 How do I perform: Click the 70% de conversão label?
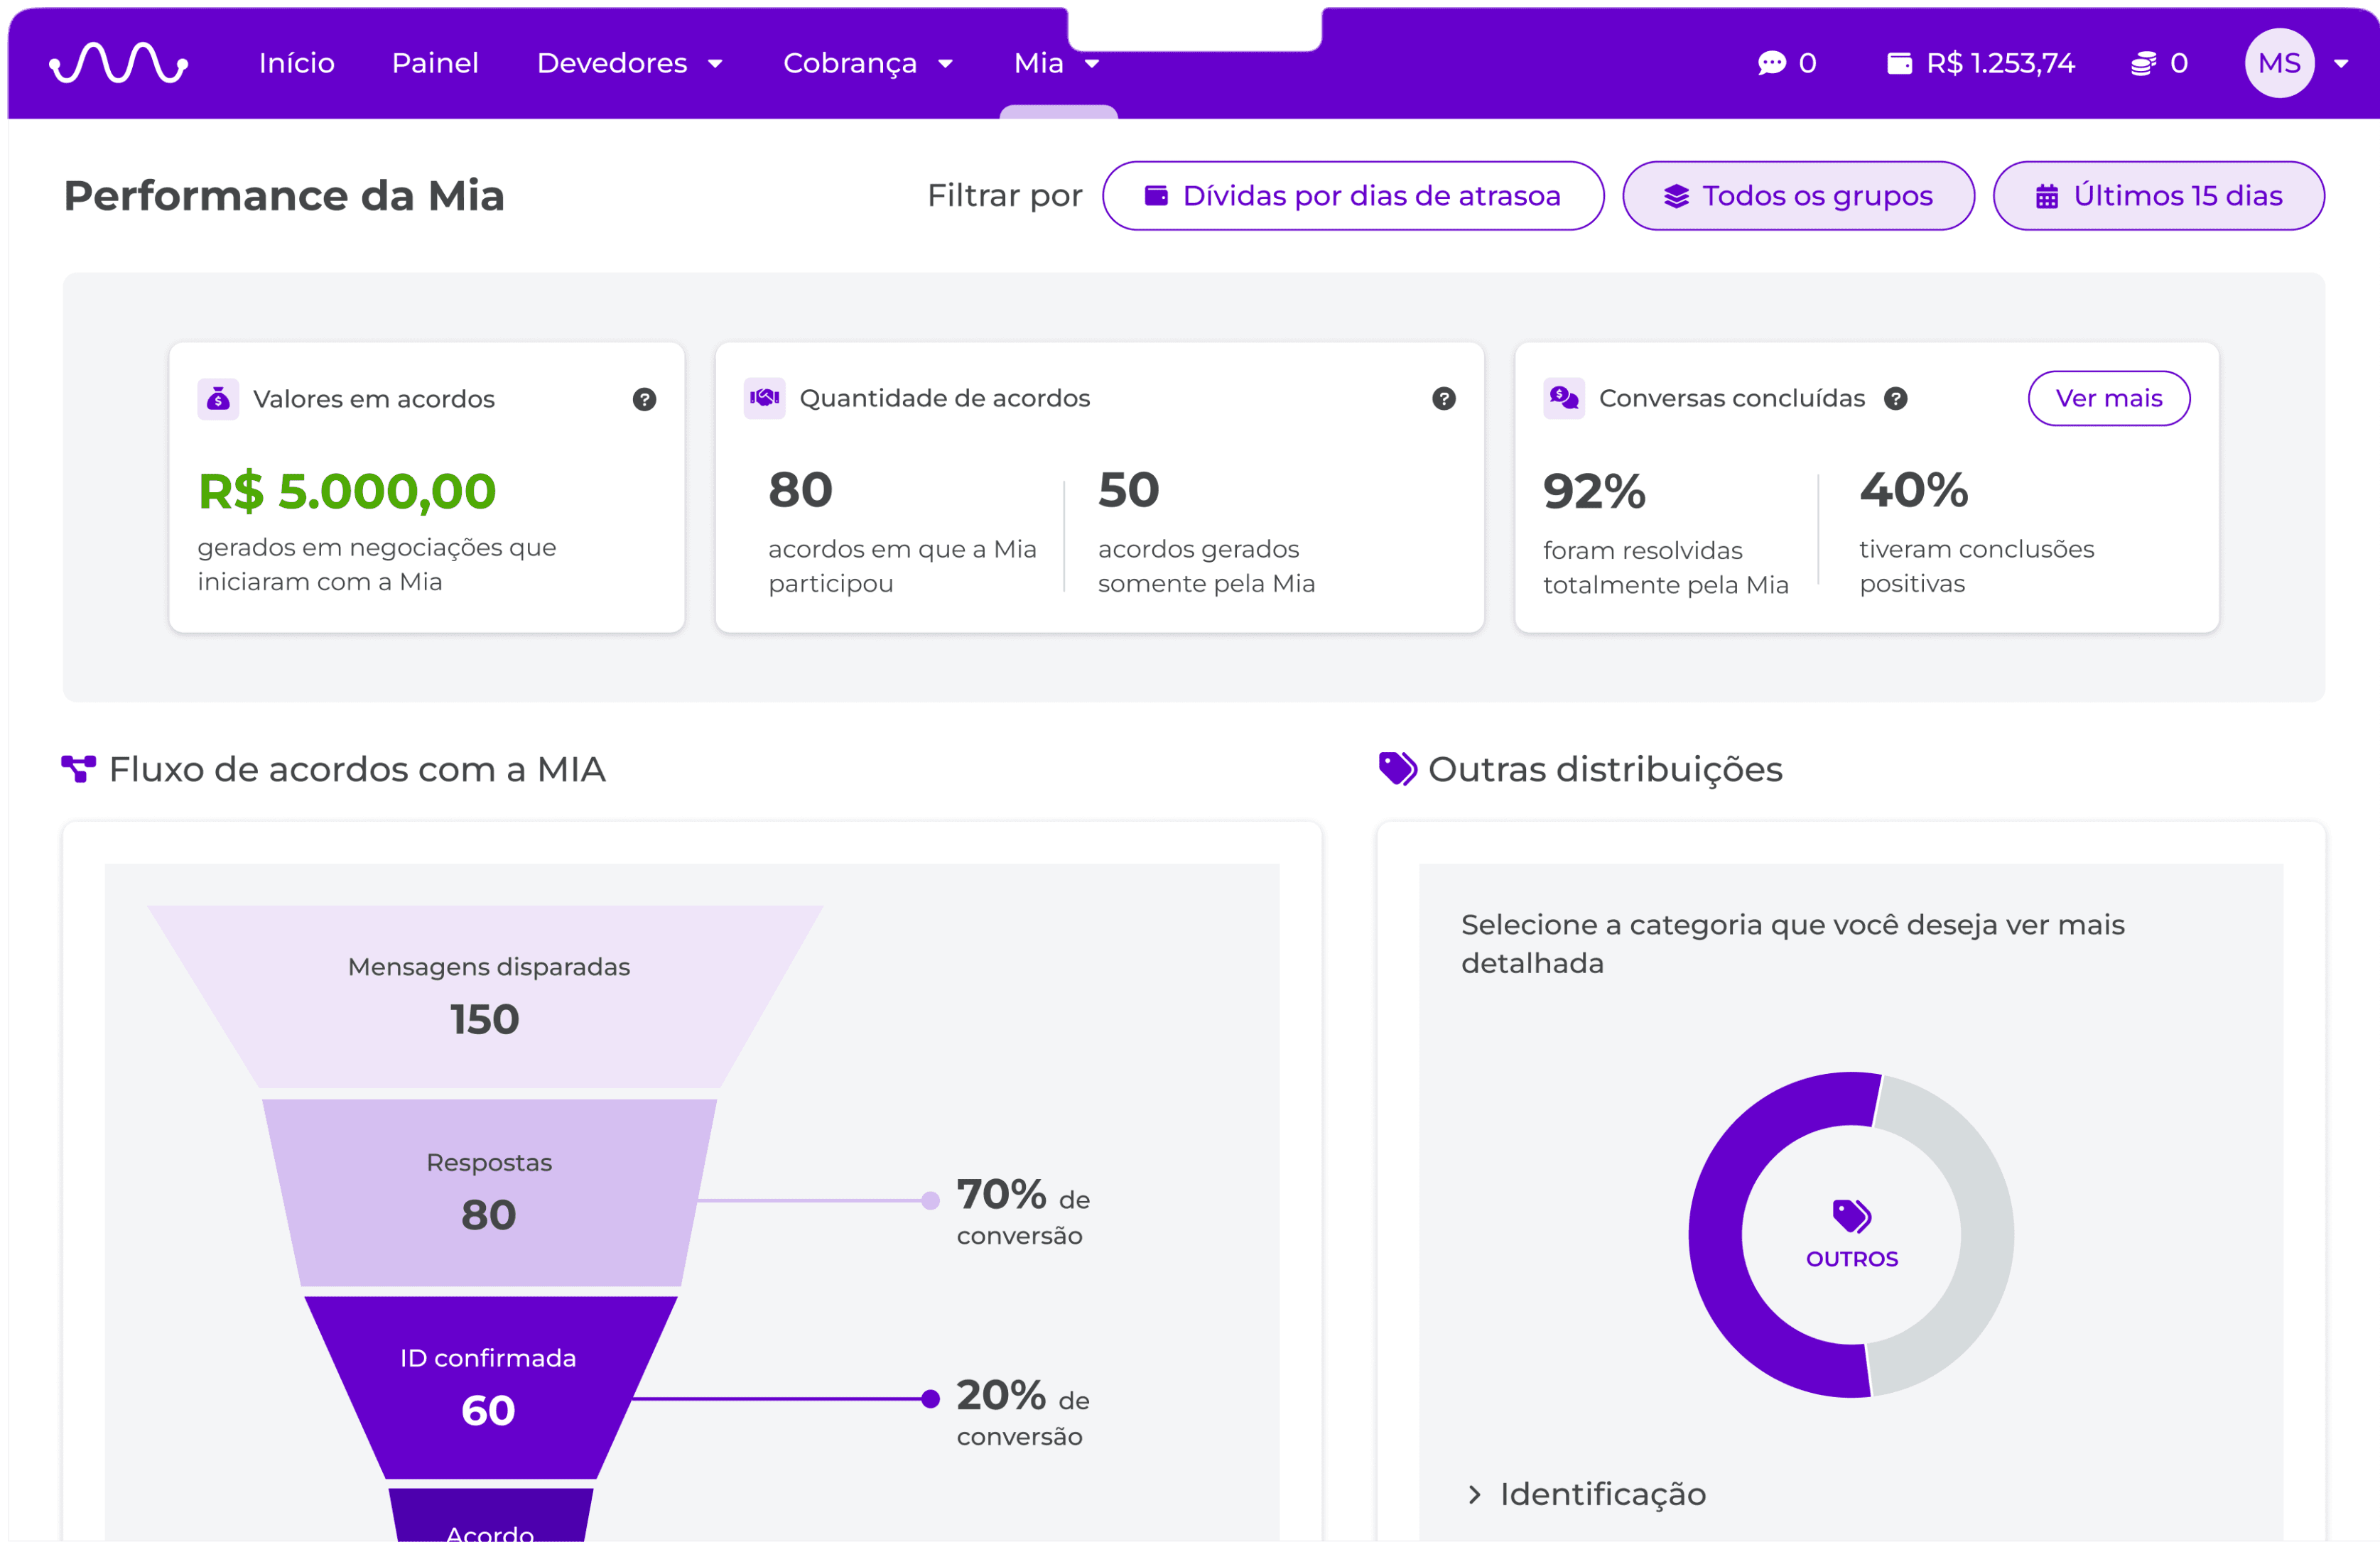pyautogui.click(x=1023, y=1212)
